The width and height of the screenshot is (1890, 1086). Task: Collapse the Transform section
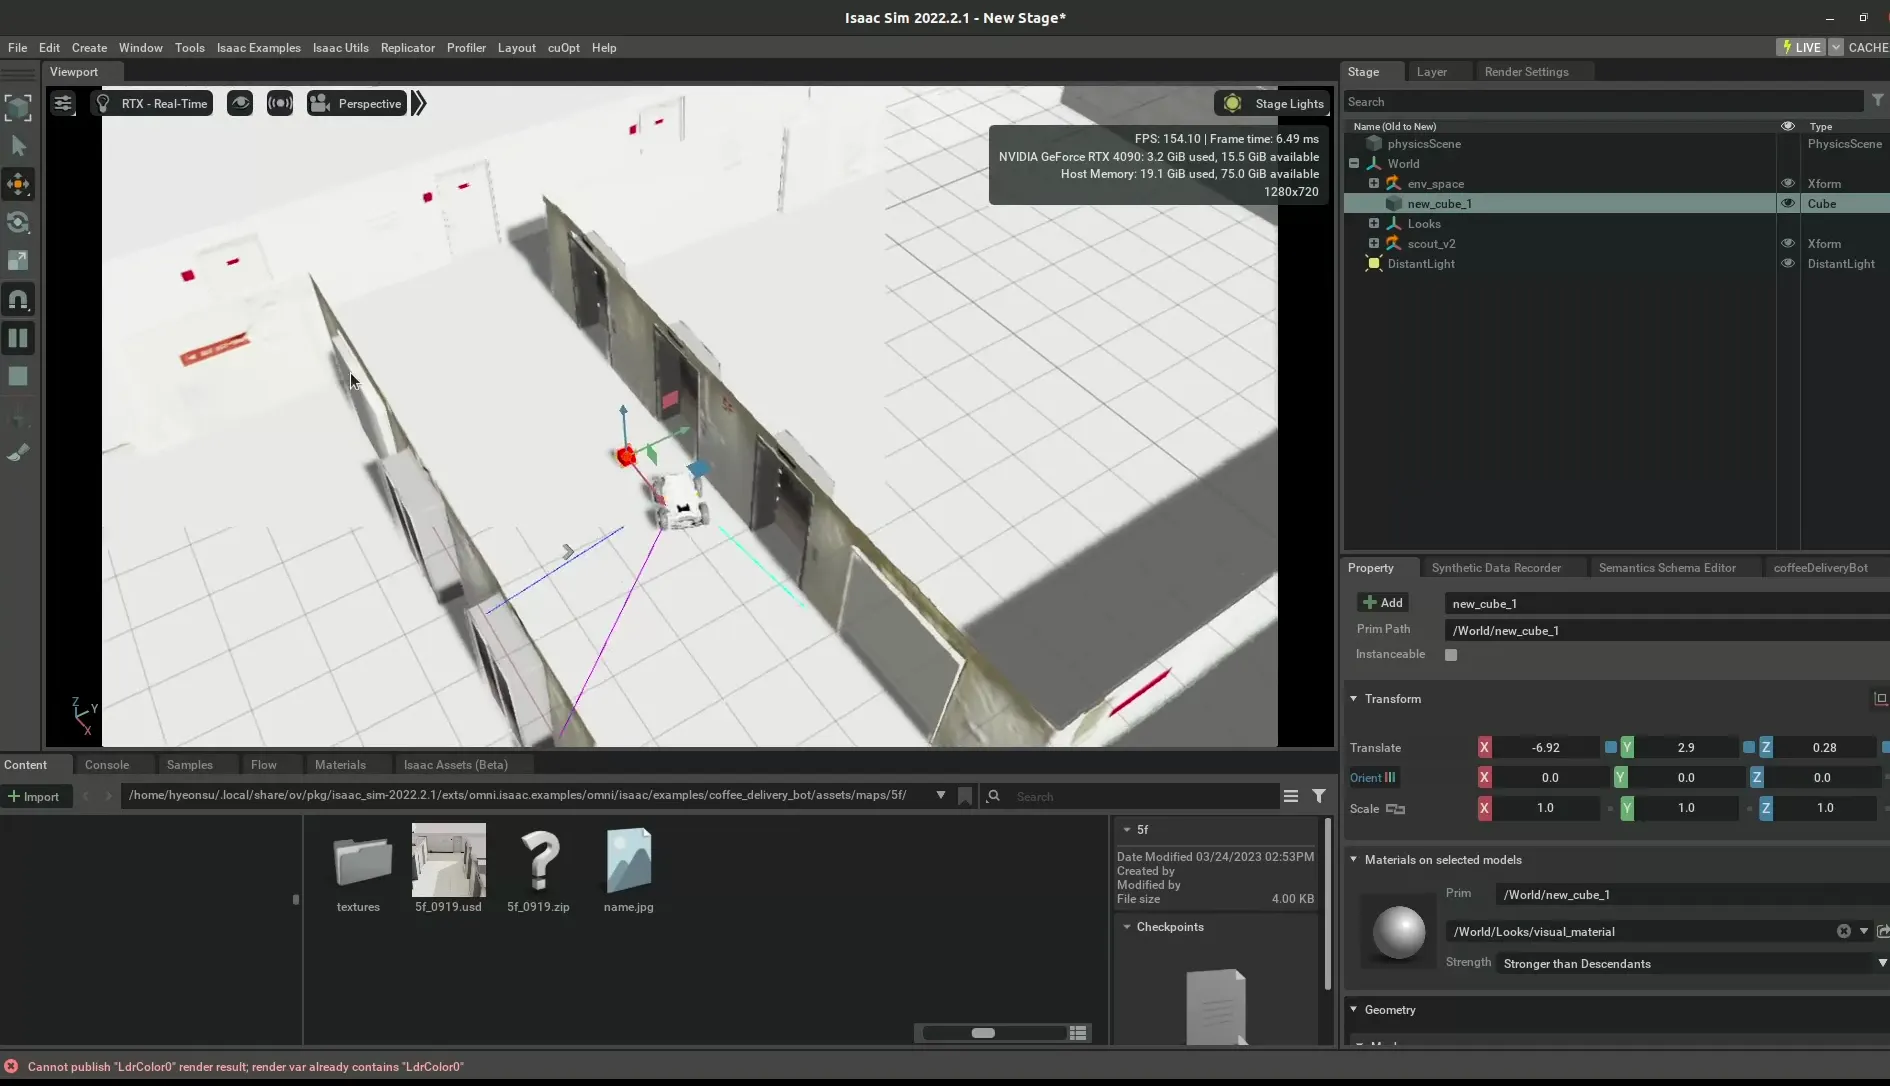pyautogui.click(x=1354, y=699)
